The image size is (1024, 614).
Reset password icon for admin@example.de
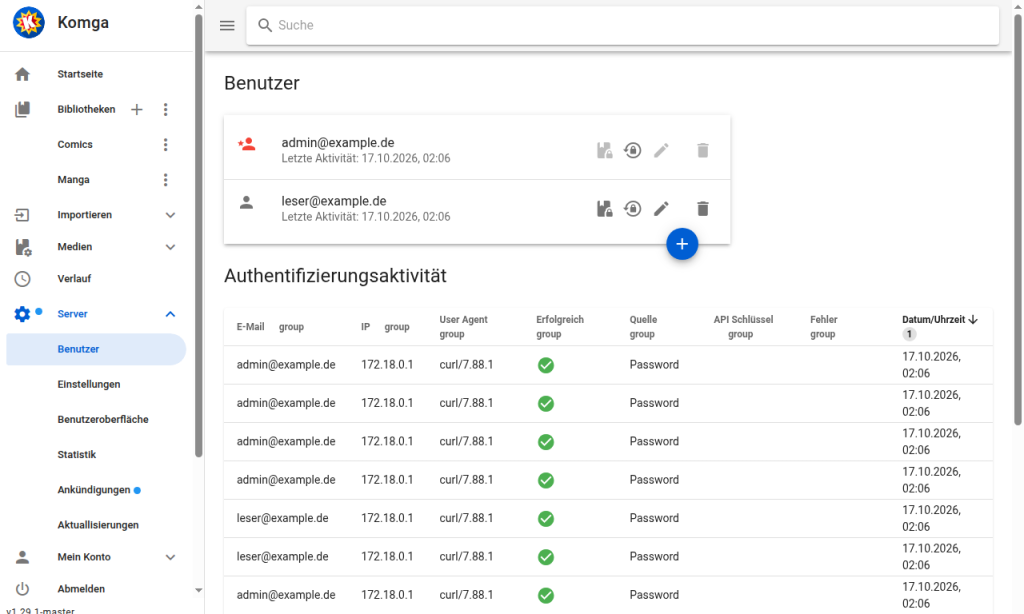tap(632, 151)
